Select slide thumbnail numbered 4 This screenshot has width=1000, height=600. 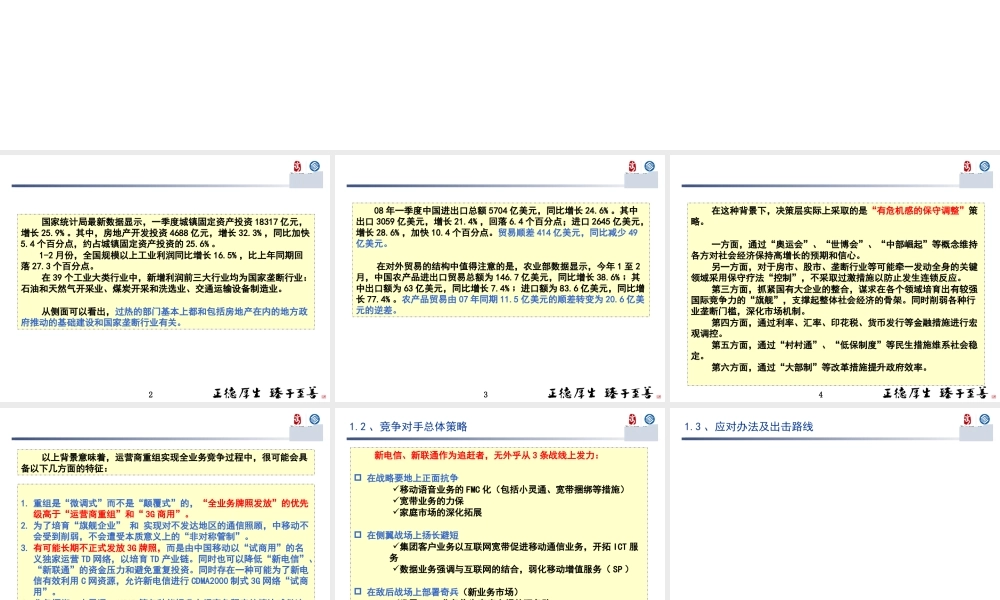835,278
